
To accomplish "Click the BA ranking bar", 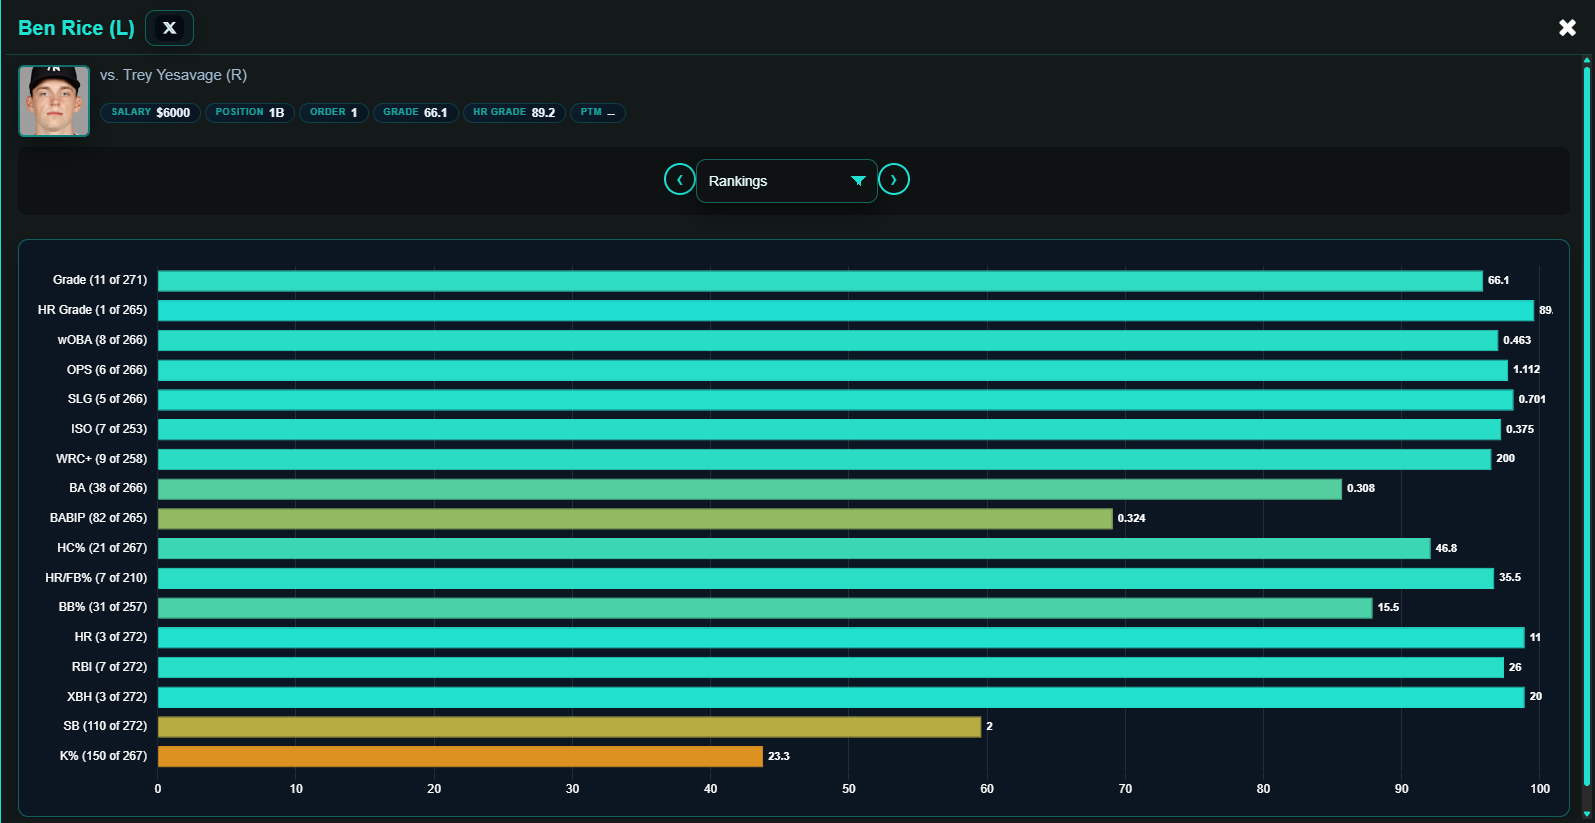I will (x=750, y=489).
